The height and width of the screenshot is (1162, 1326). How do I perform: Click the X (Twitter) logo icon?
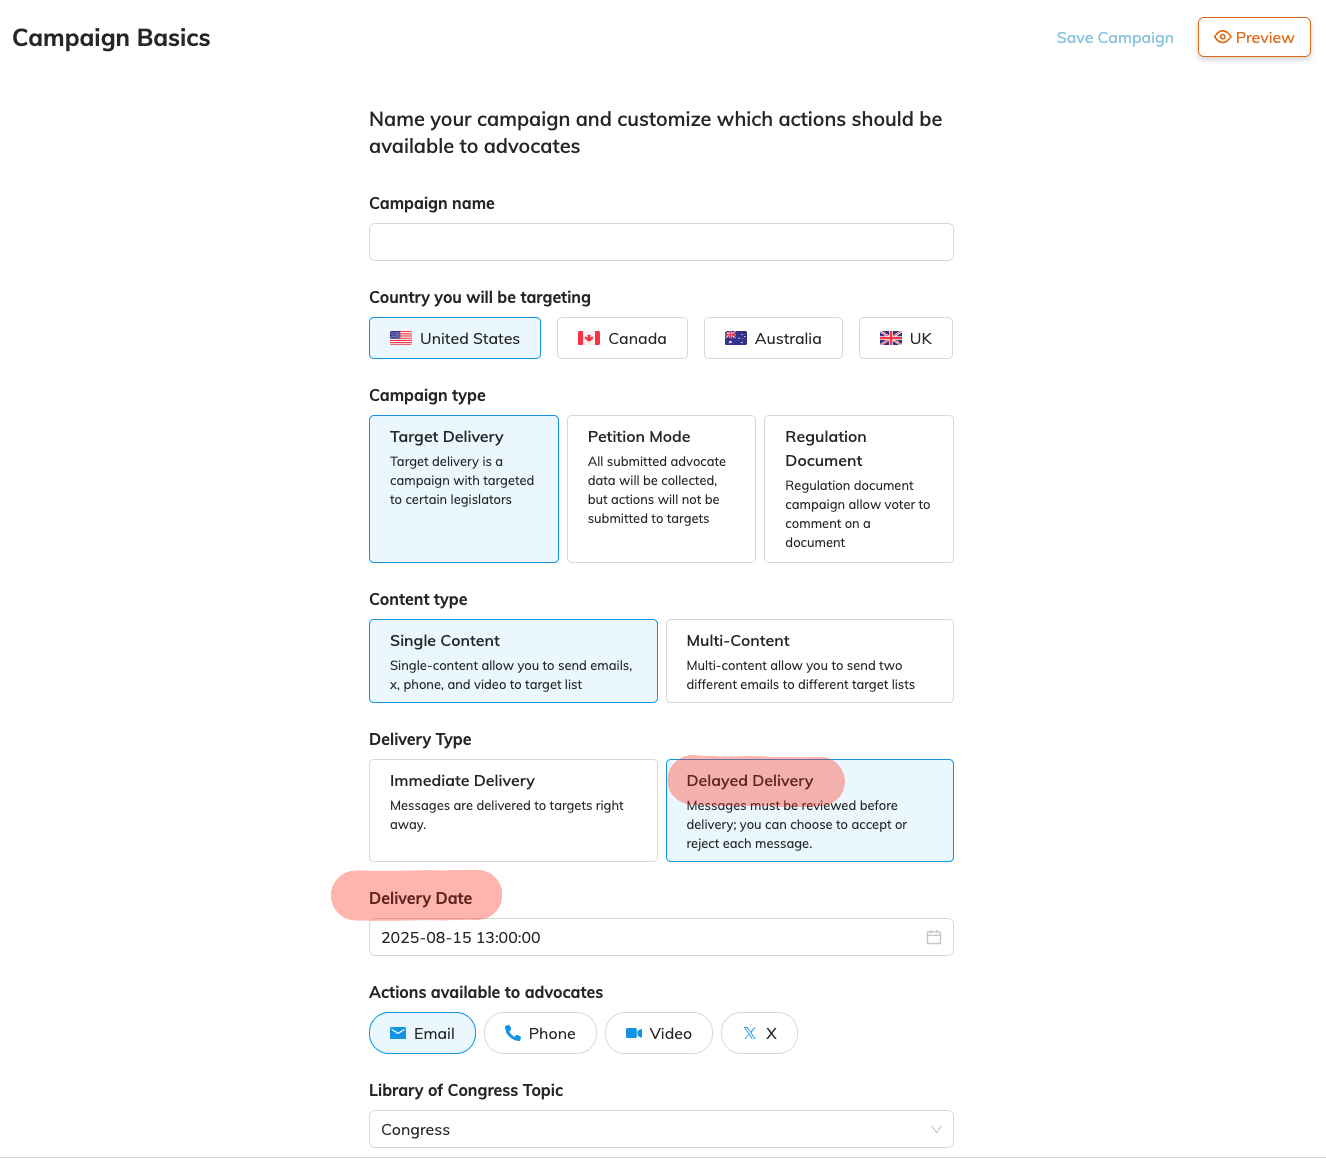749,1033
